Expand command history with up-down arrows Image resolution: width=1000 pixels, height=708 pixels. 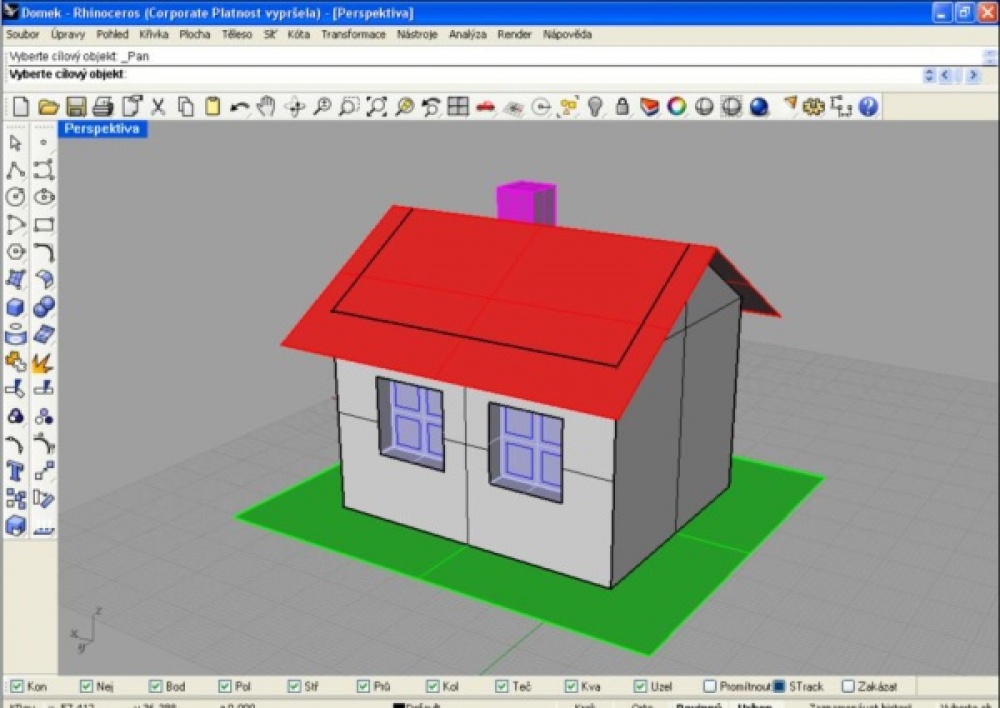pos(929,75)
